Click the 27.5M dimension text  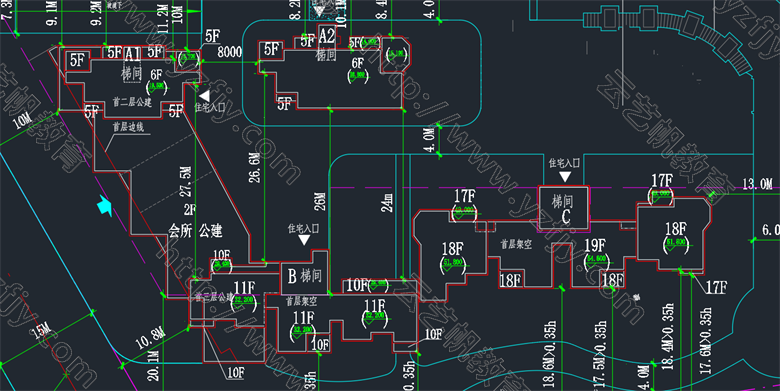[x=185, y=182]
